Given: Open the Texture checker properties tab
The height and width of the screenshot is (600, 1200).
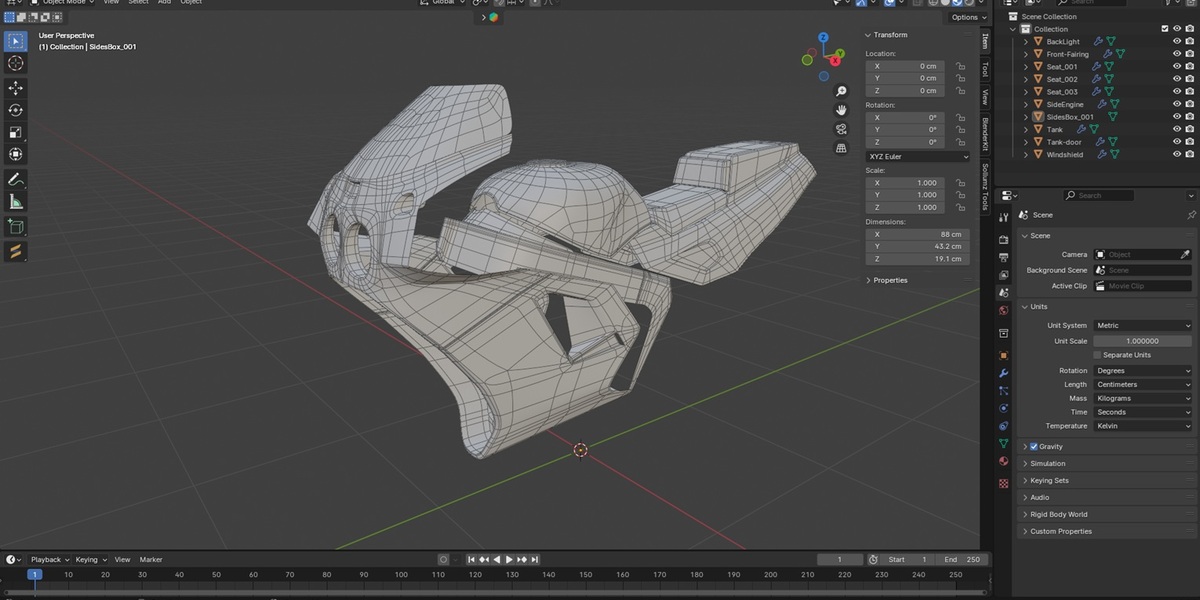Looking at the screenshot, I should point(1004,483).
